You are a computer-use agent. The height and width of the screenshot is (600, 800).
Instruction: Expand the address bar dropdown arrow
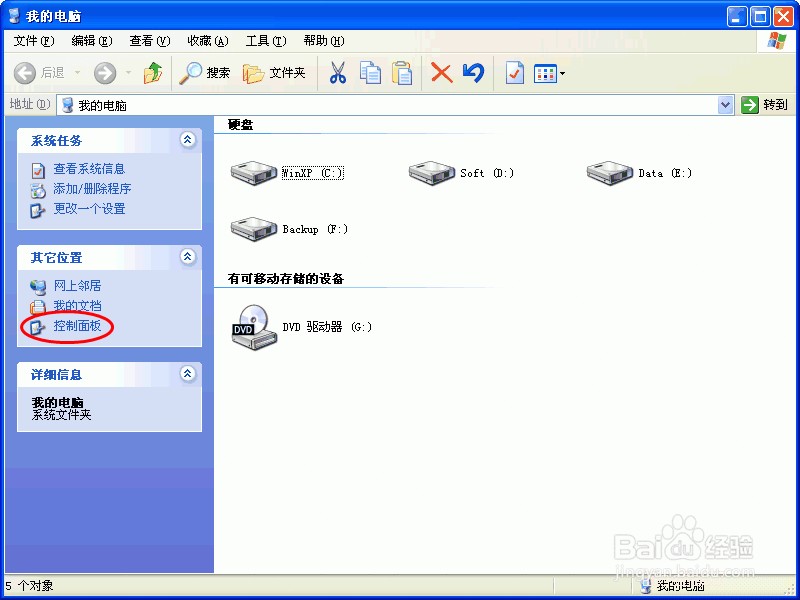pos(726,106)
